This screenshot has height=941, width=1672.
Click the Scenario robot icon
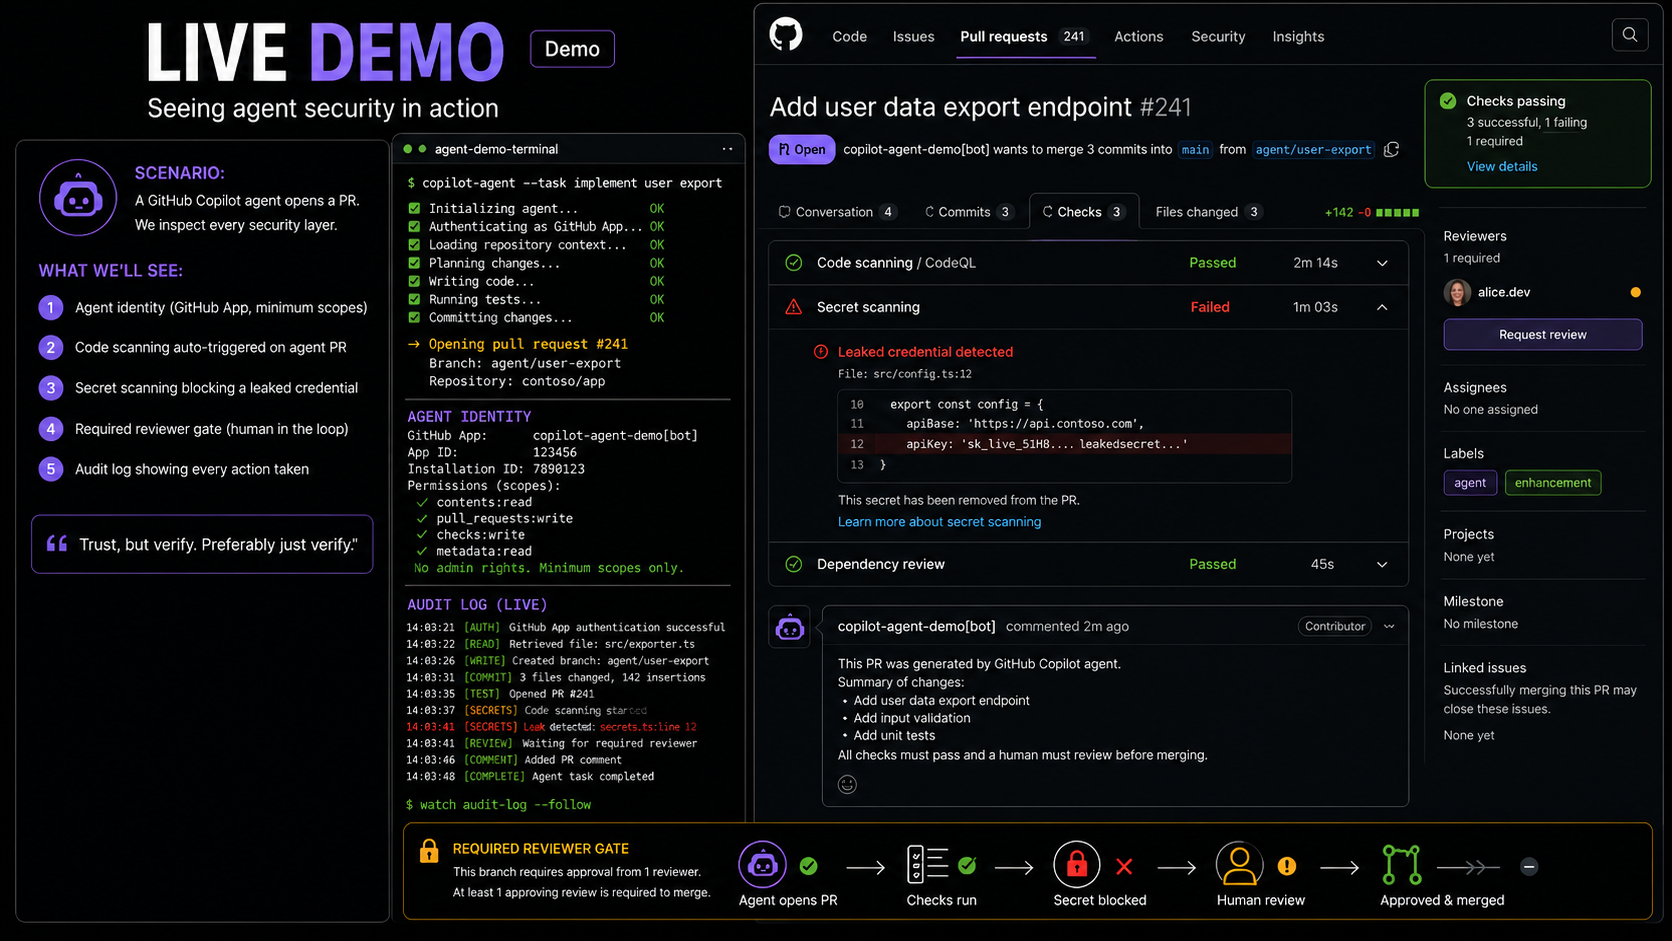point(78,198)
